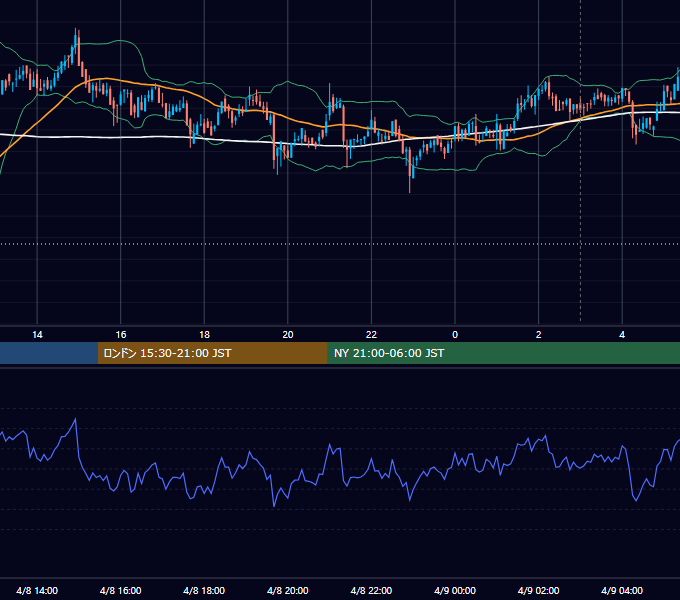
Task: Click the NY 21:00-06:00 JST session bar
Action: point(503,353)
